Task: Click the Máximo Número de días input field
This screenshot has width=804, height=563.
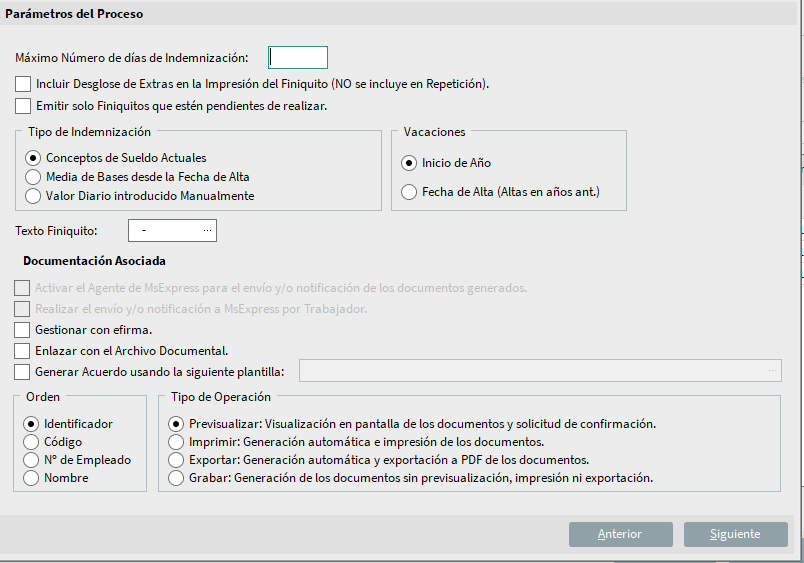Action: pos(298,58)
